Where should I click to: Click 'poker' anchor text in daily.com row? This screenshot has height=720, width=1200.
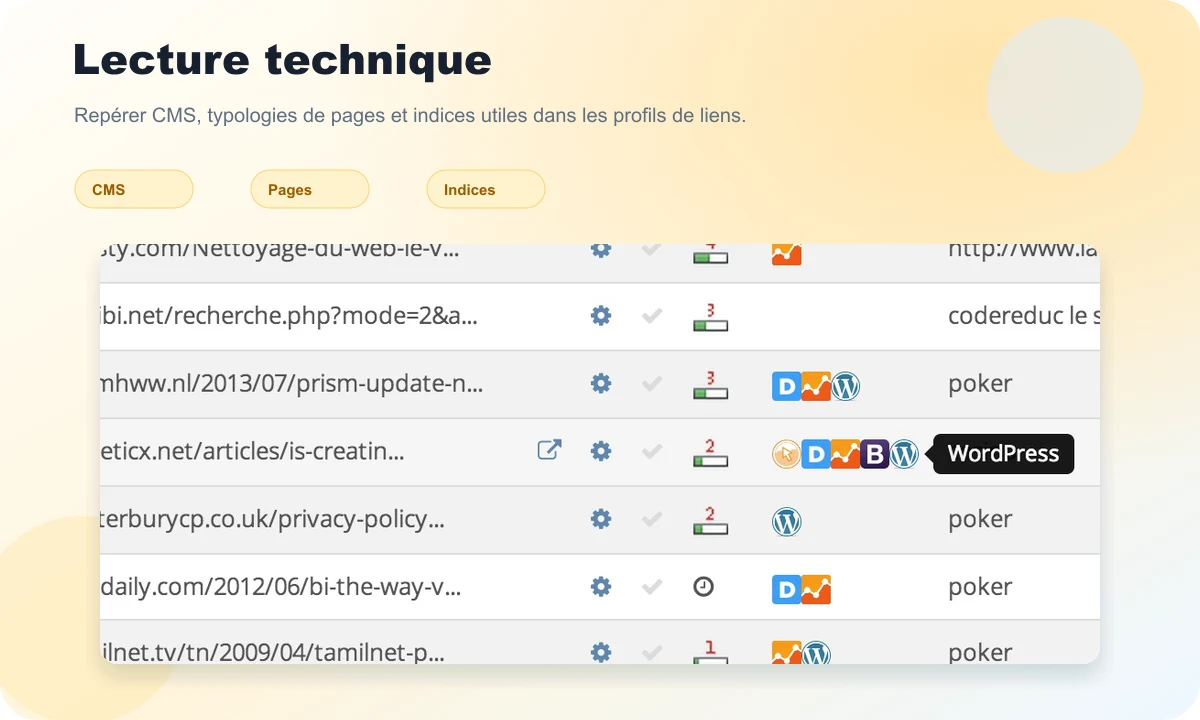pyautogui.click(x=980, y=587)
